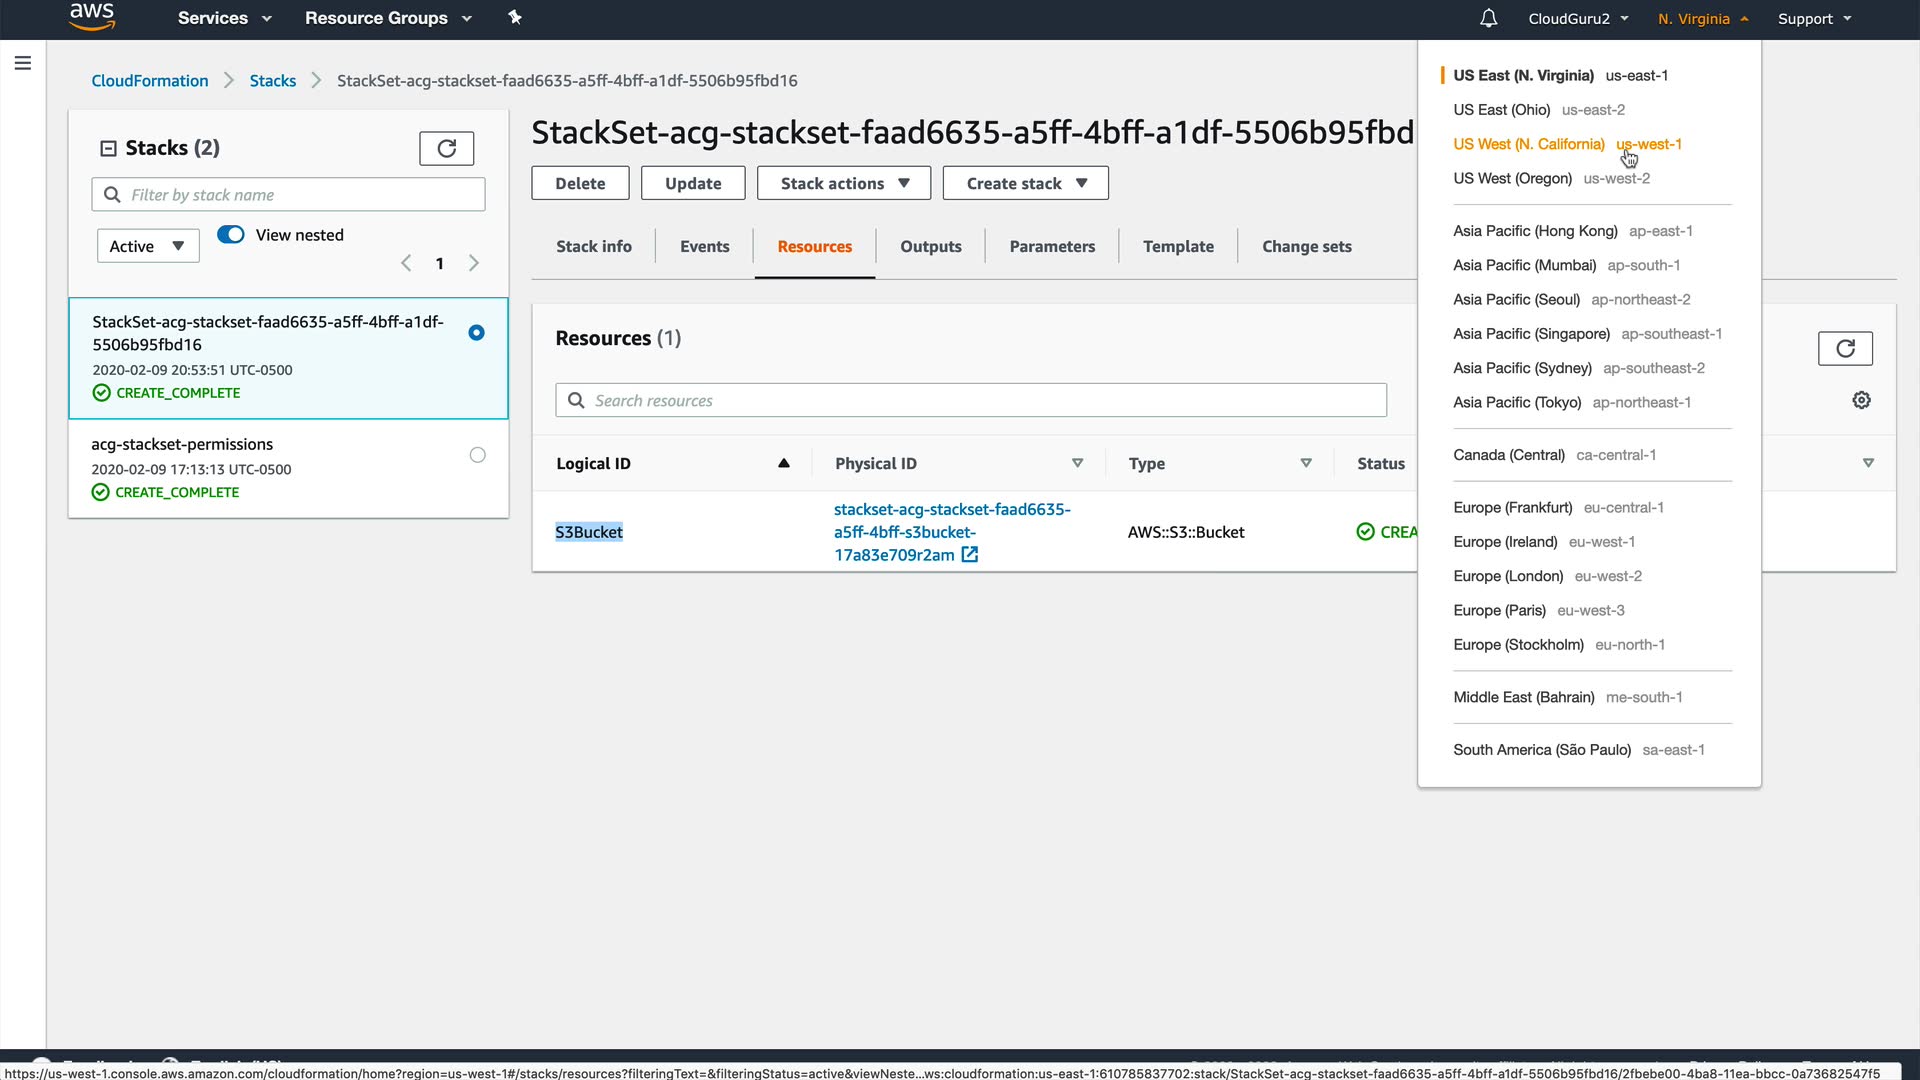Click the Search resources input field
Screen dimensions: 1920x1080
(970, 400)
